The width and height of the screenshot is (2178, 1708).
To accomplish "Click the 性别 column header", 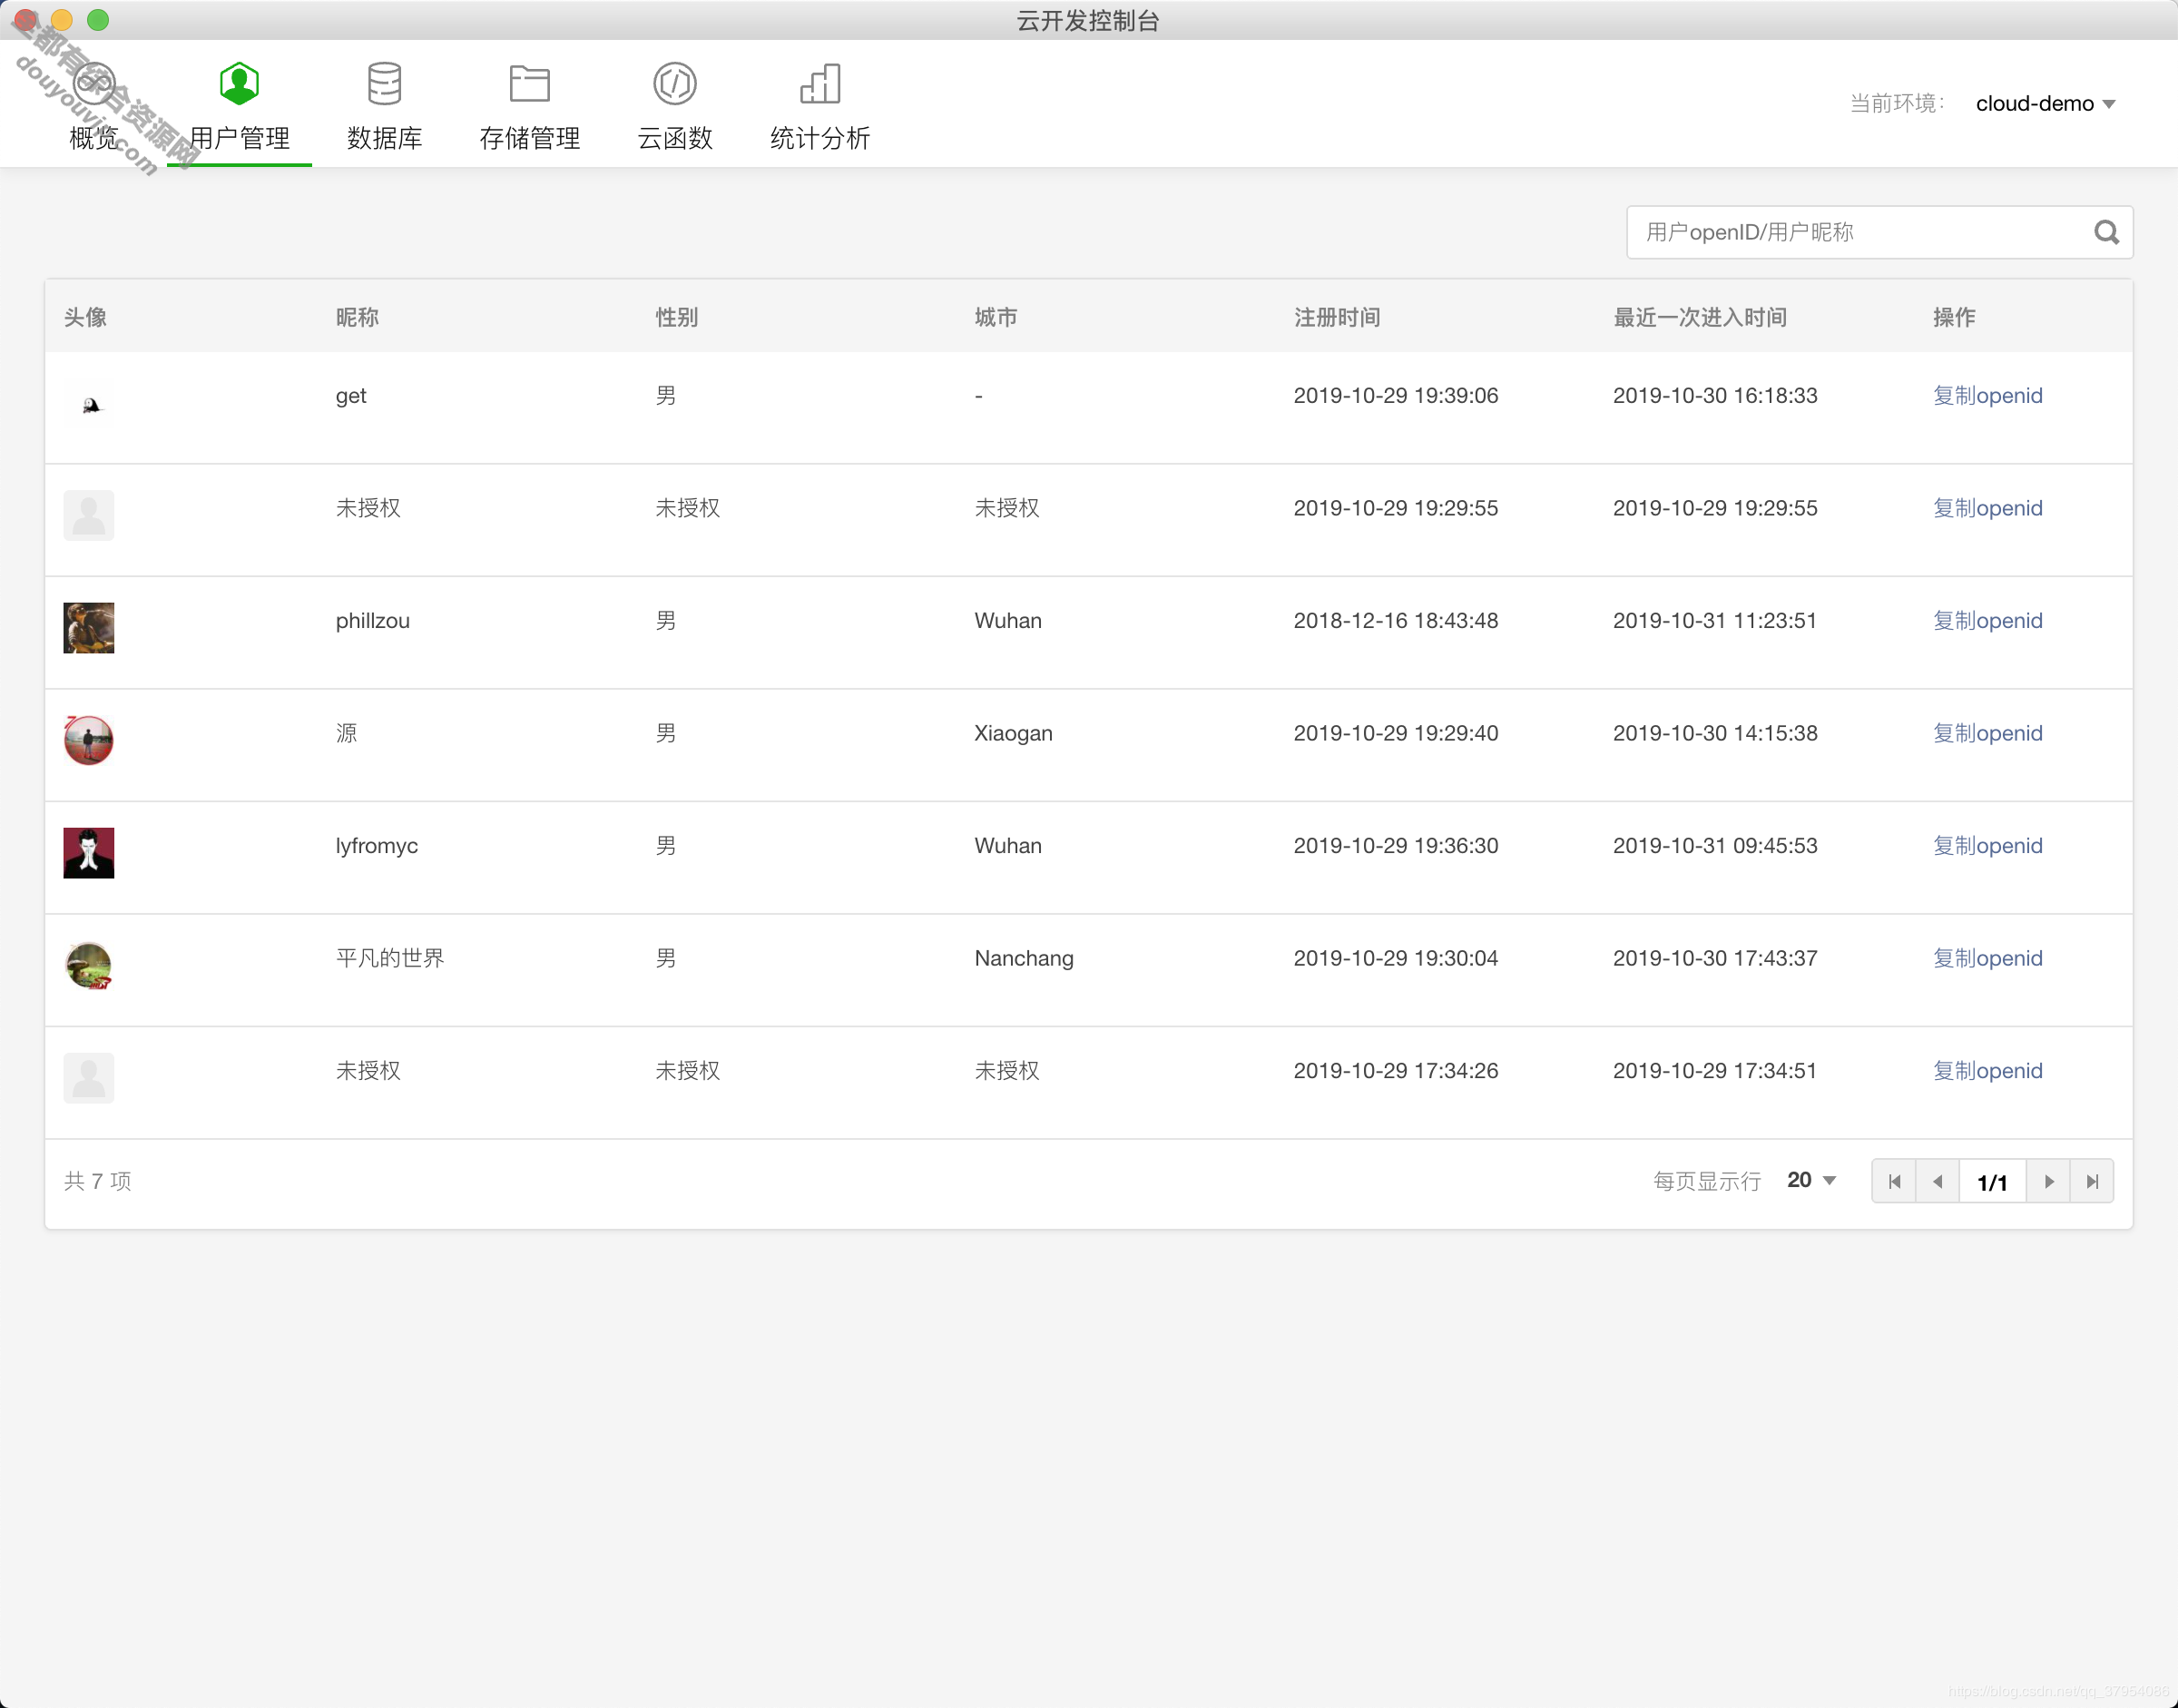I will tap(677, 317).
